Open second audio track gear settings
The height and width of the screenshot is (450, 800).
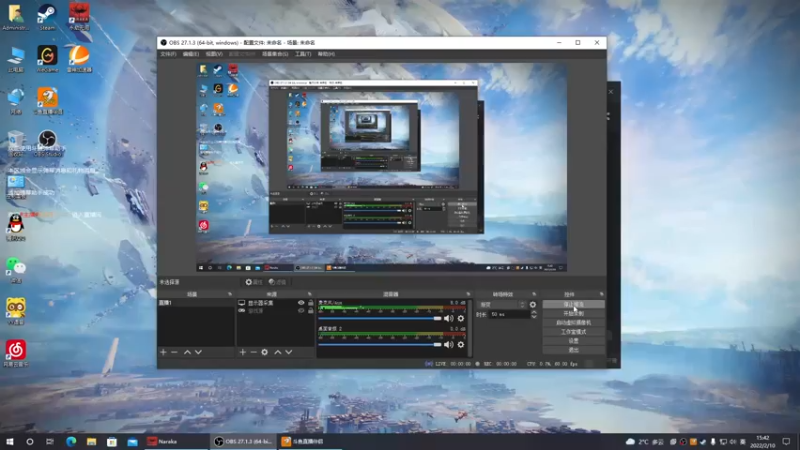(x=460, y=345)
